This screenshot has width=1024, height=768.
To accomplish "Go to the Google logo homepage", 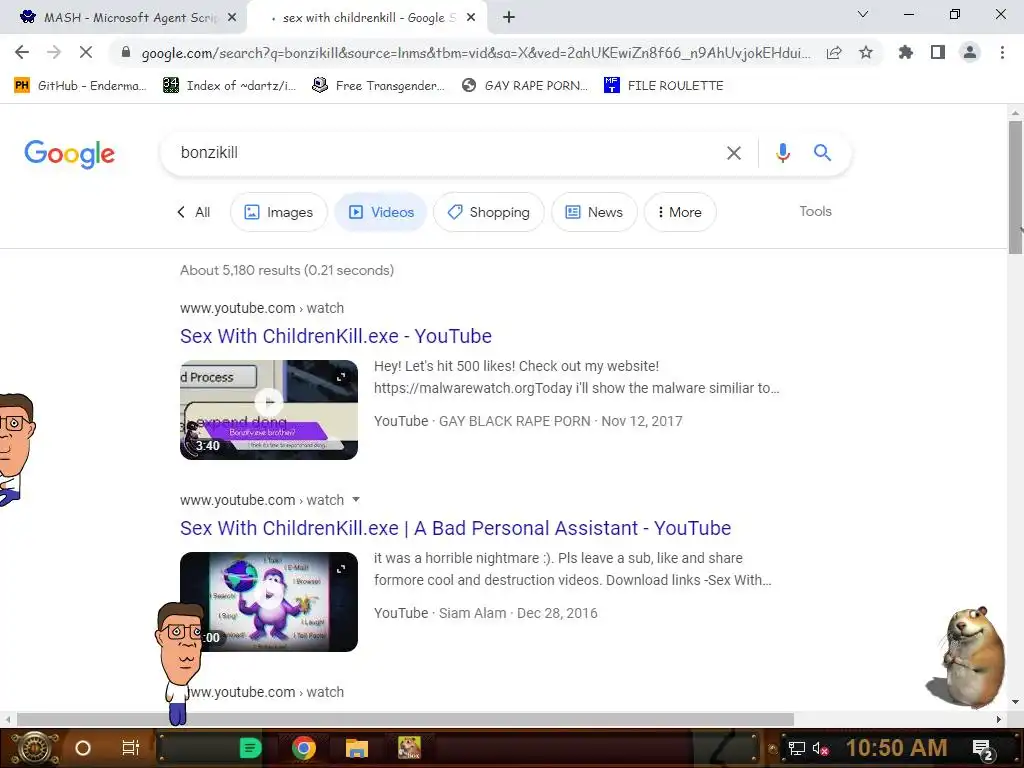I will [x=69, y=154].
